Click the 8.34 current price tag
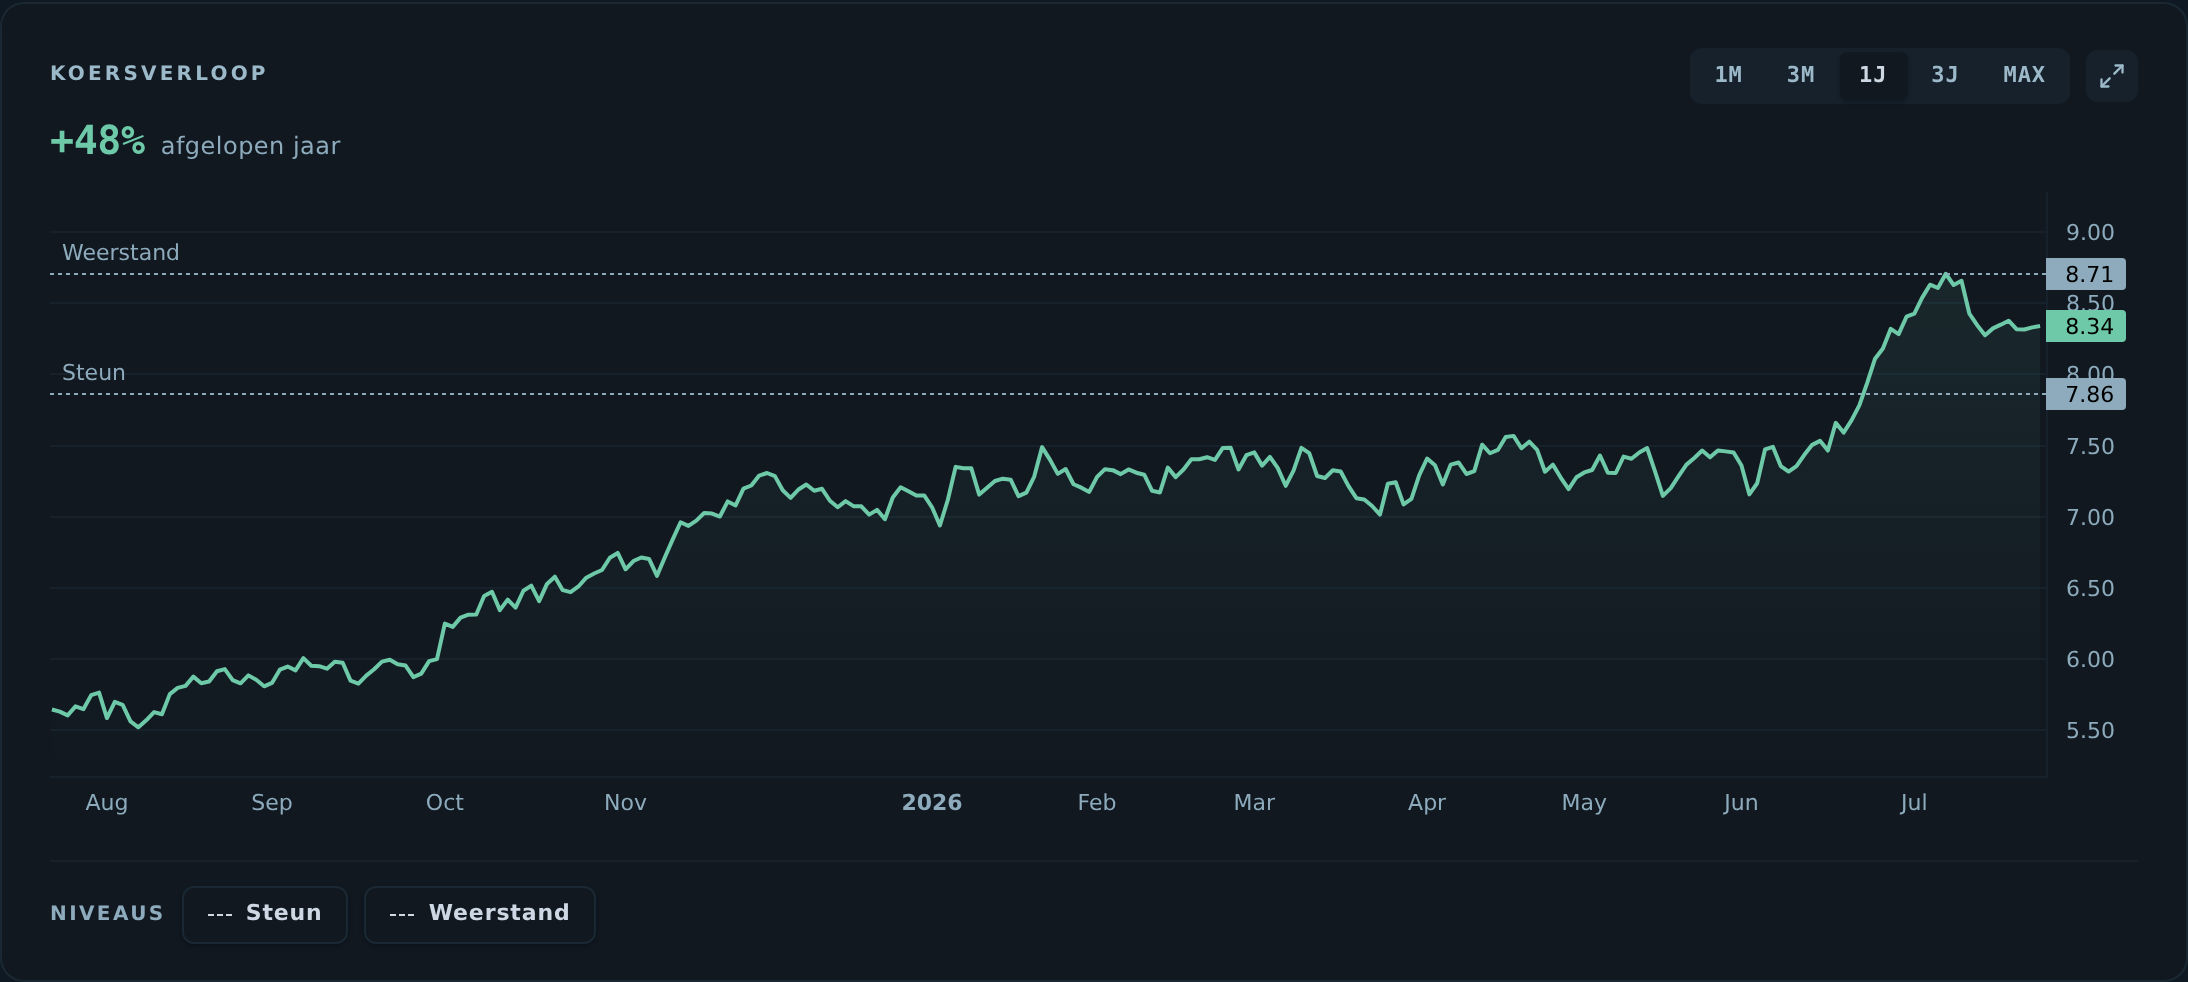Image resolution: width=2188 pixels, height=982 pixels. [2086, 326]
